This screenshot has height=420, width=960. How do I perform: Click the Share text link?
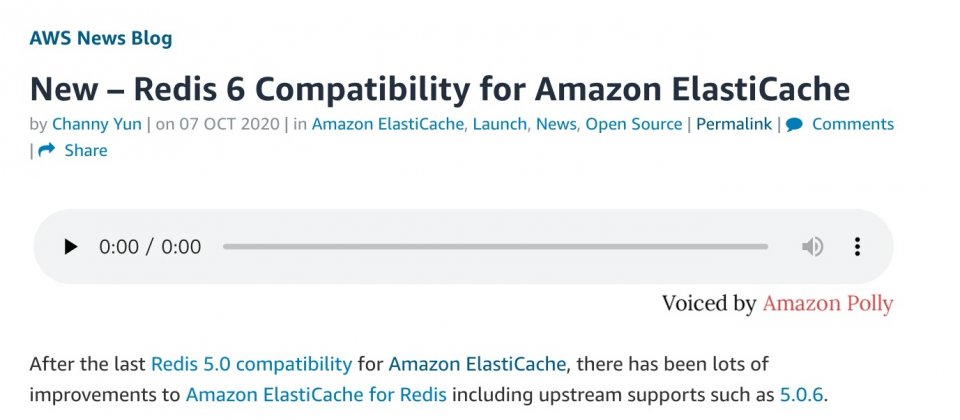(x=86, y=151)
